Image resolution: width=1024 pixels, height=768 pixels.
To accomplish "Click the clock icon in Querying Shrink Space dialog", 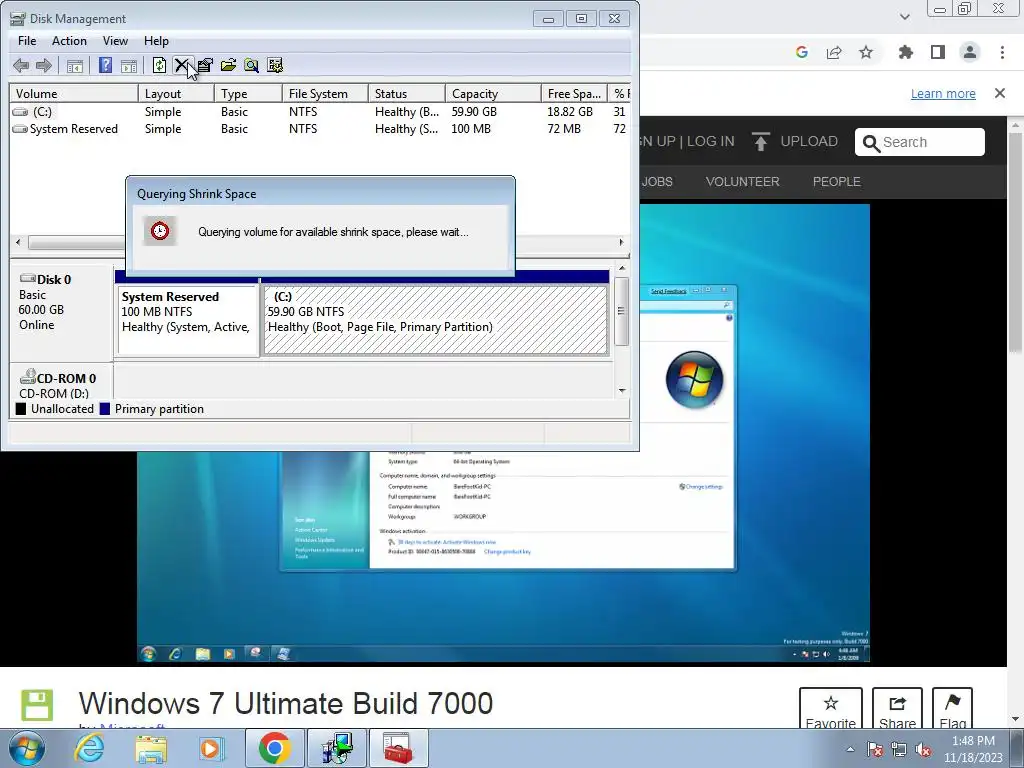I will tap(160, 231).
